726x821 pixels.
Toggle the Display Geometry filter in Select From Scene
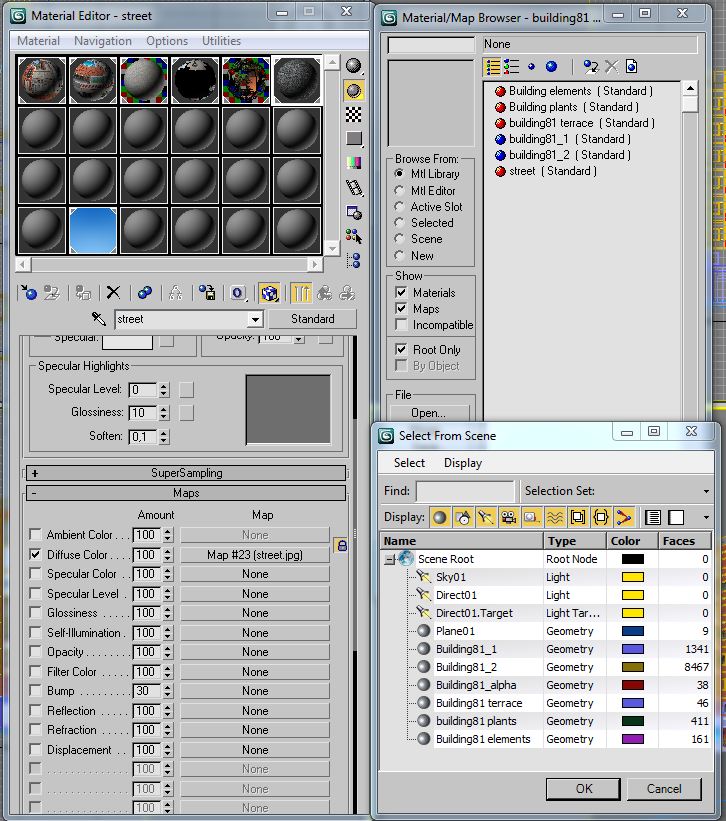tap(440, 517)
